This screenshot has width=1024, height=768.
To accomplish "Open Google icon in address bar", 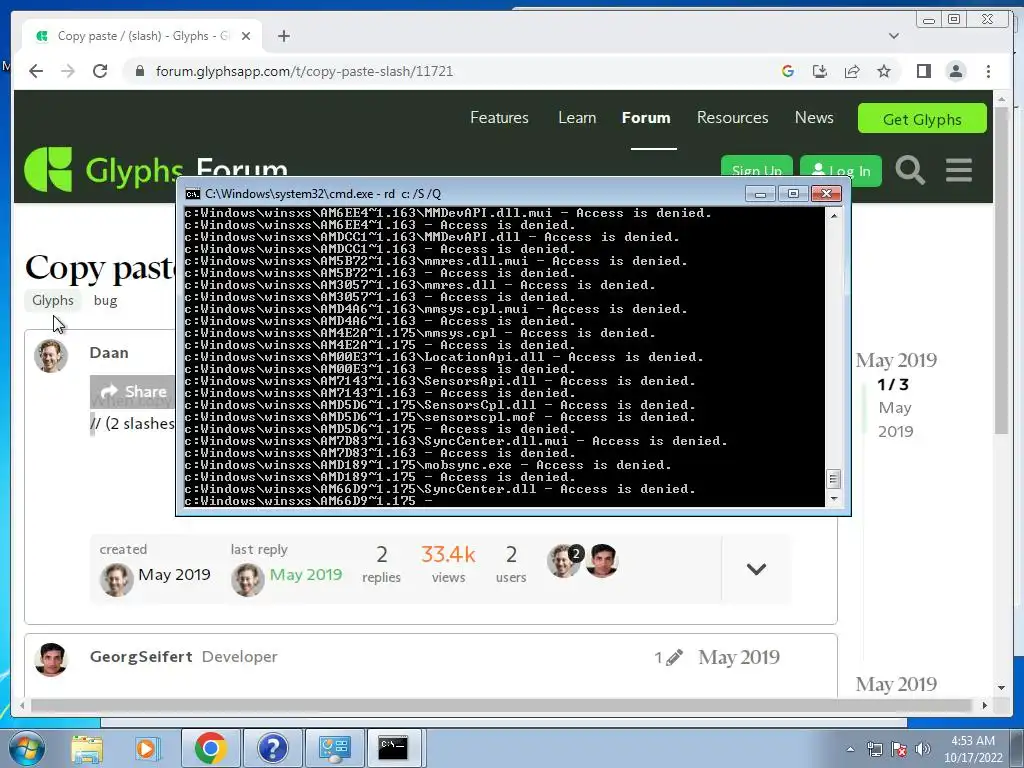I will 788,71.
